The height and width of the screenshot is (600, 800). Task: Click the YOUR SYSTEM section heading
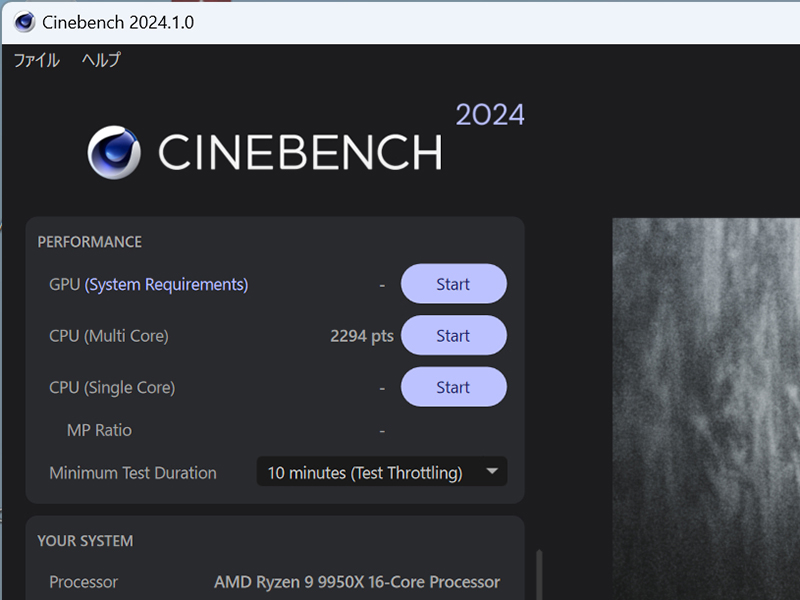coord(85,541)
